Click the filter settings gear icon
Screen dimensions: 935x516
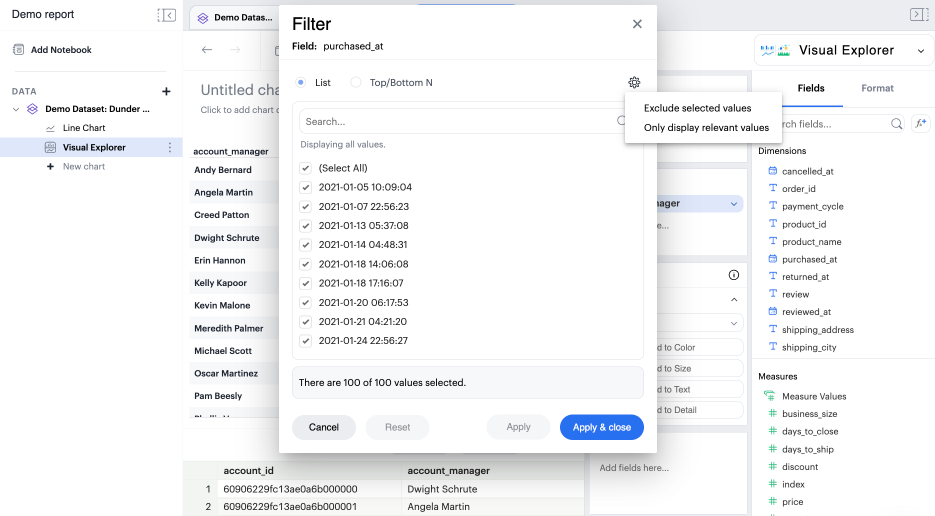coord(634,83)
